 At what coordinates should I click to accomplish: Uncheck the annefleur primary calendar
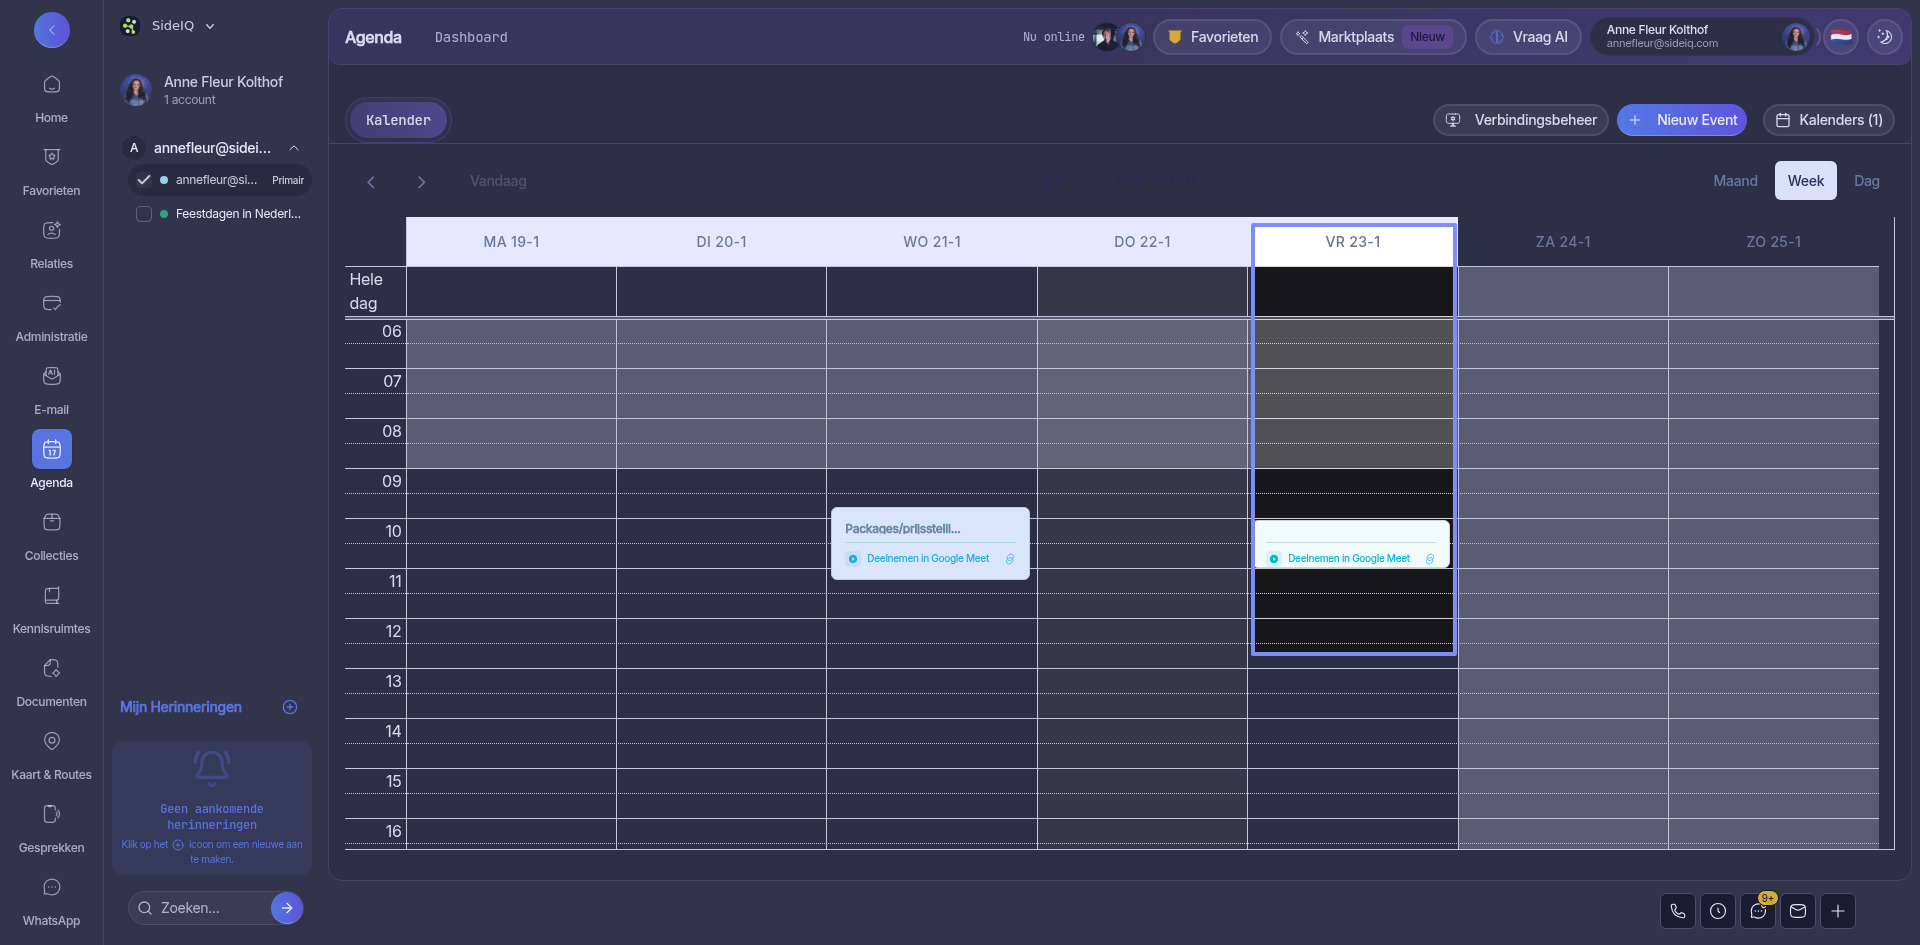click(144, 180)
